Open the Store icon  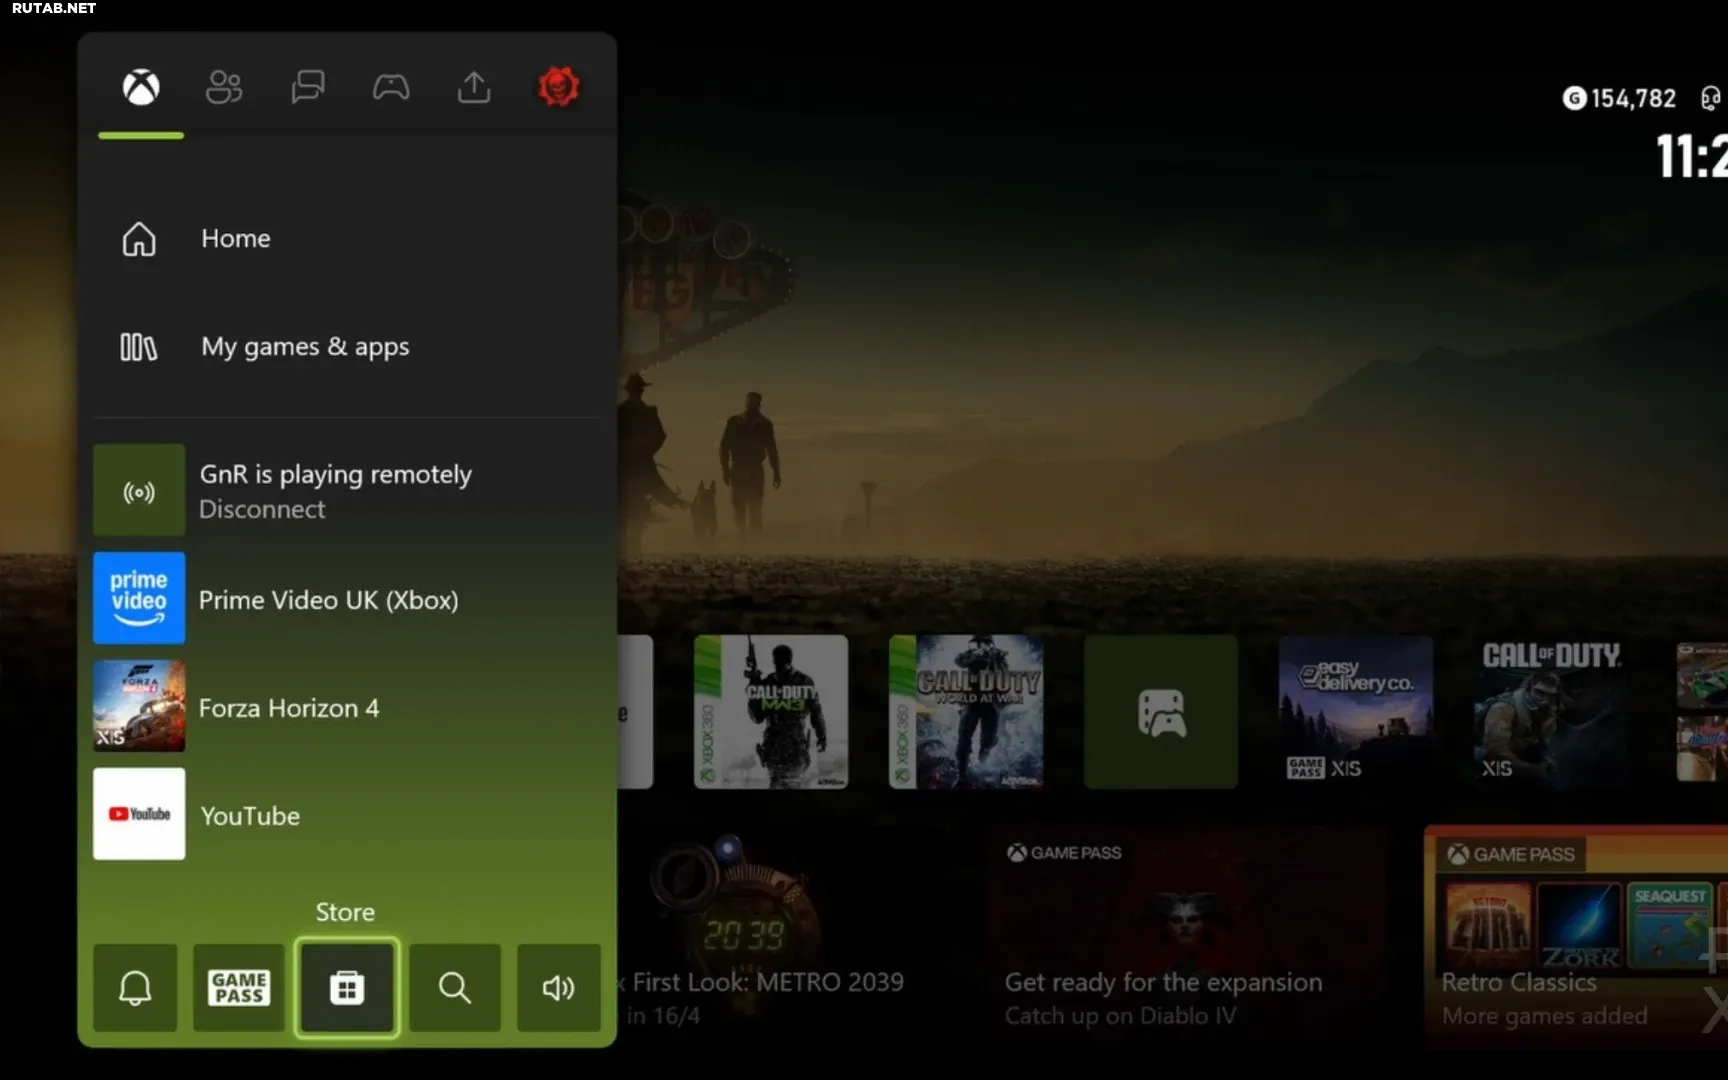pyautogui.click(x=346, y=988)
